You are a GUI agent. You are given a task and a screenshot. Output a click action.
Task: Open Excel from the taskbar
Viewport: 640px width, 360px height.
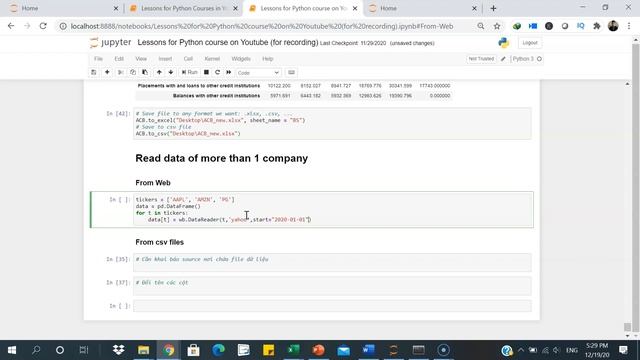pos(293,350)
